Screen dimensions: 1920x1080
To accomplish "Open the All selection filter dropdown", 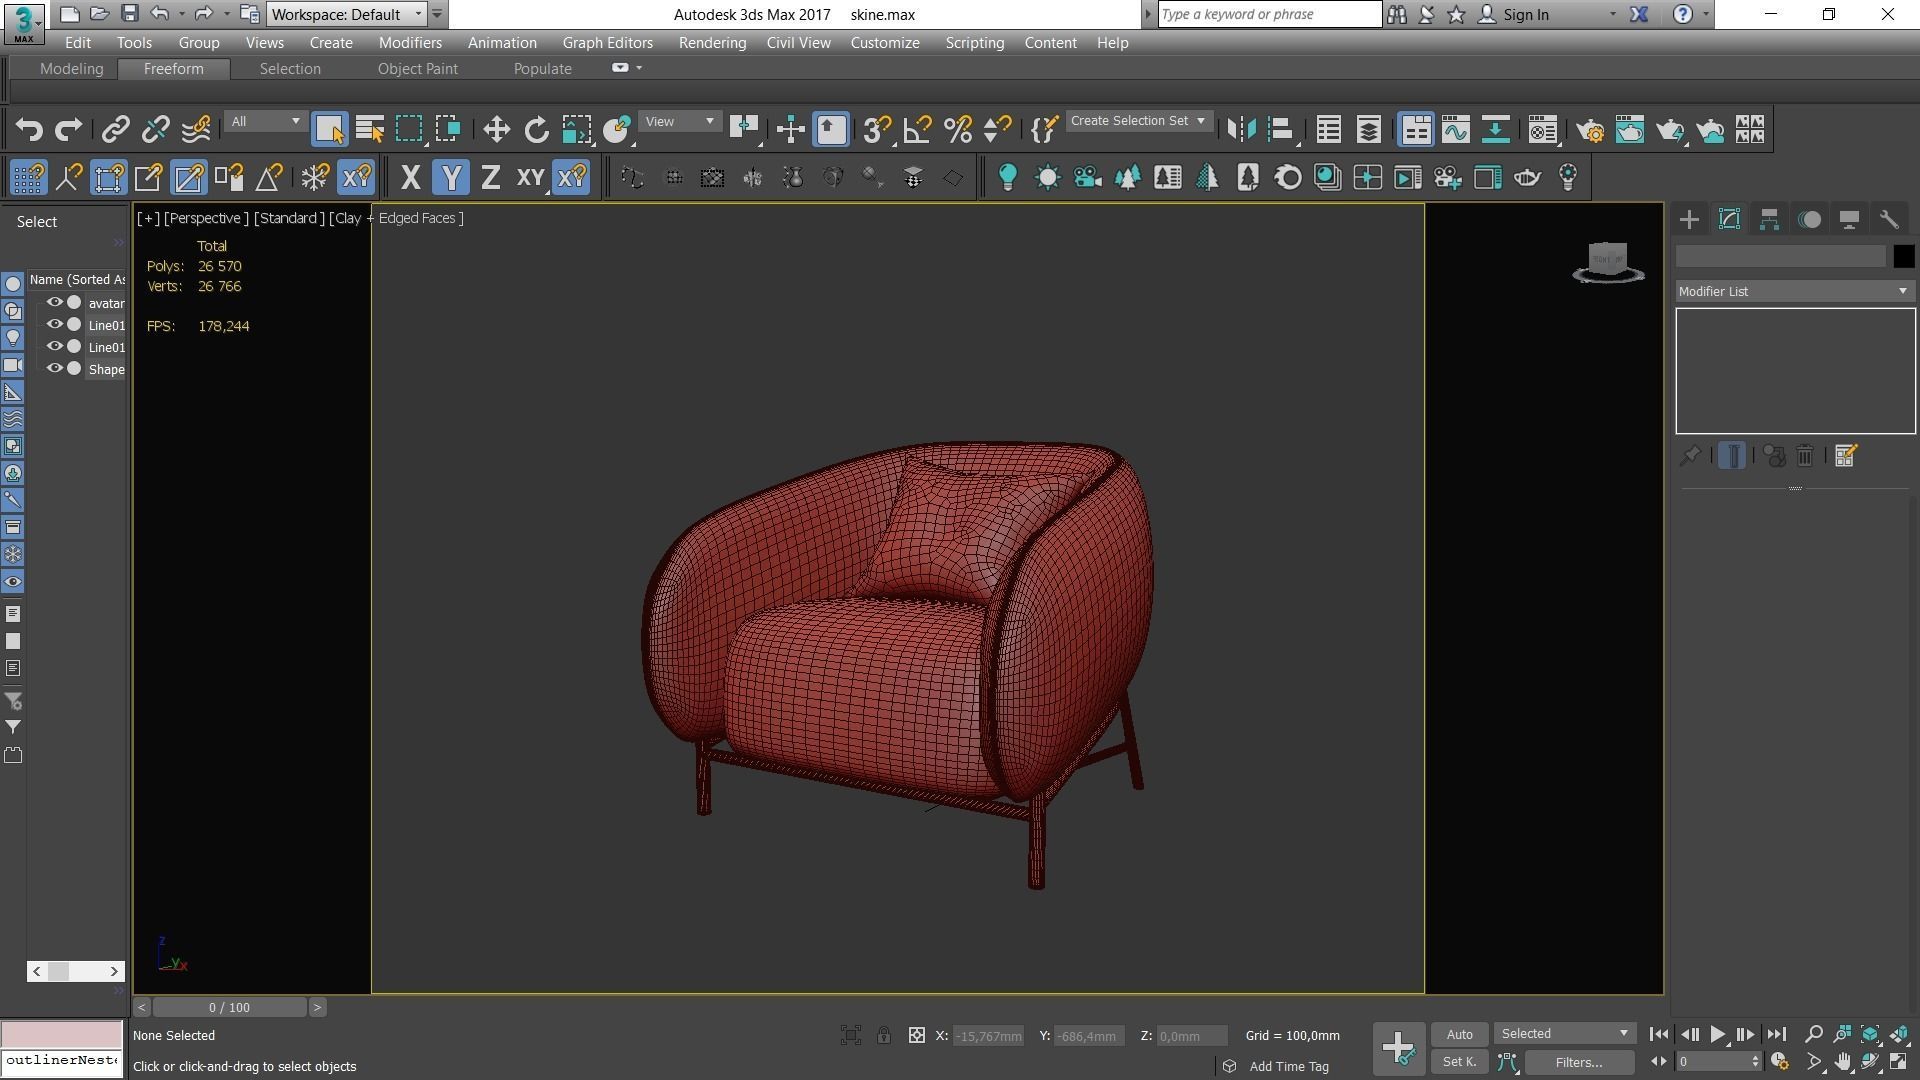I will point(264,121).
